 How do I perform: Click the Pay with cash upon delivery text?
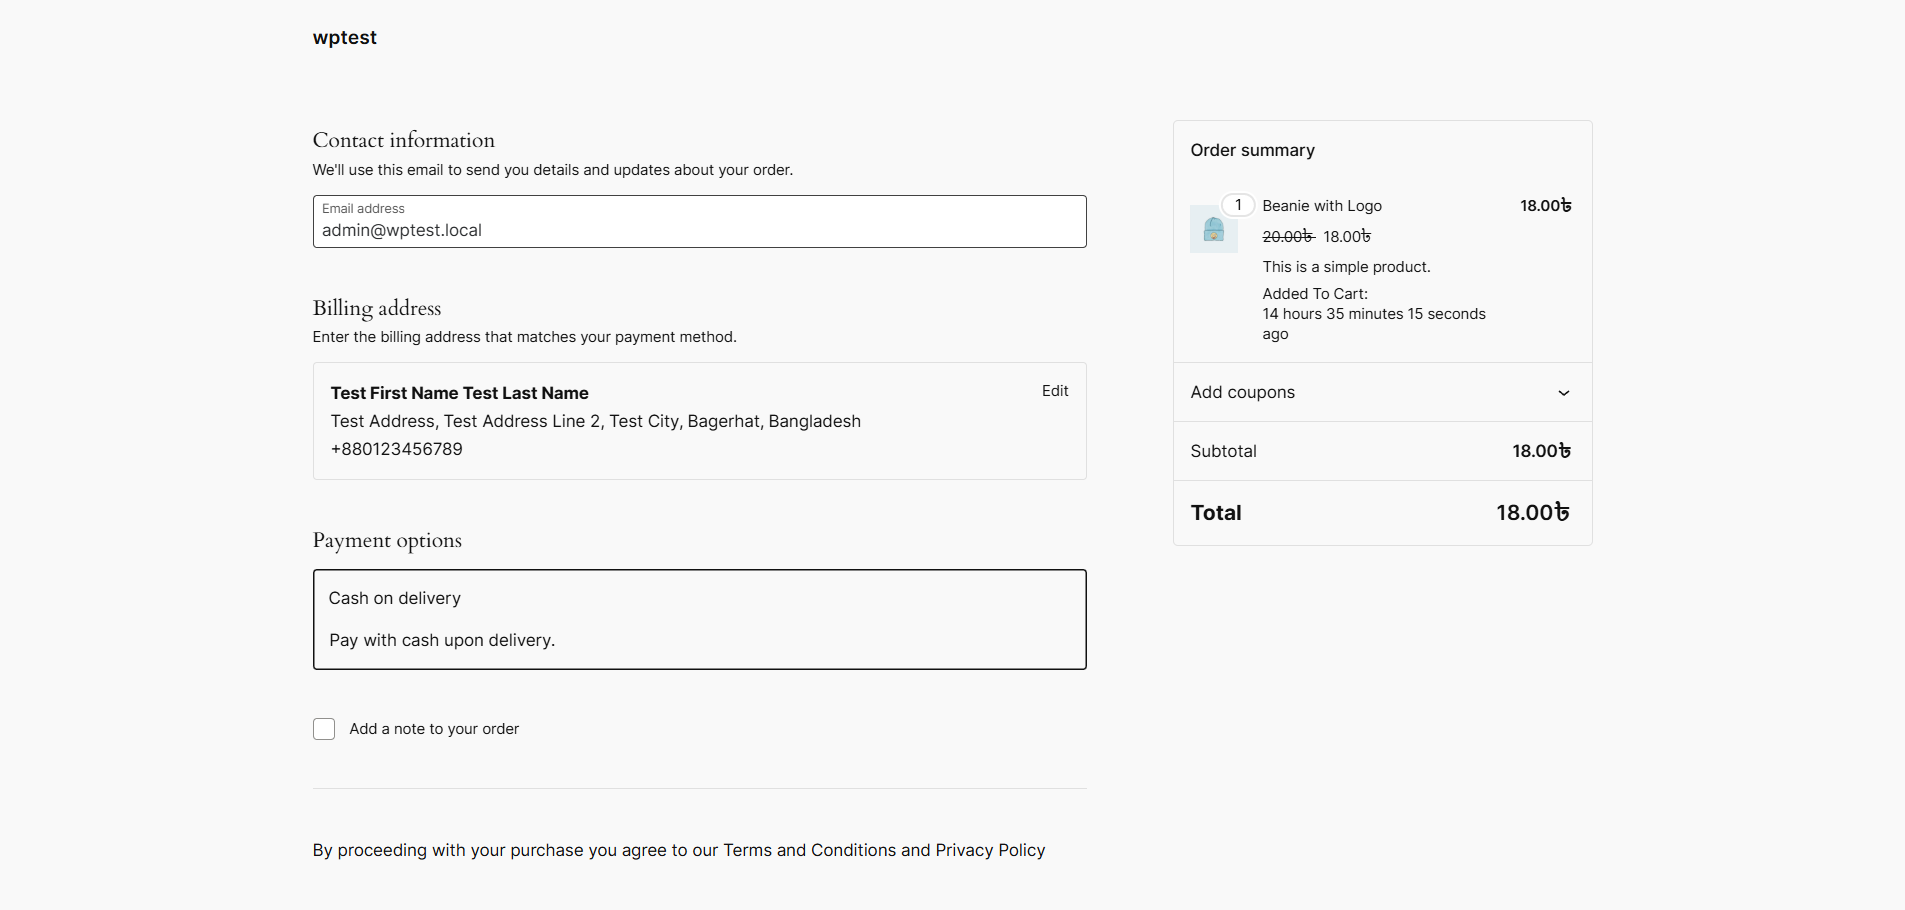coord(442,640)
